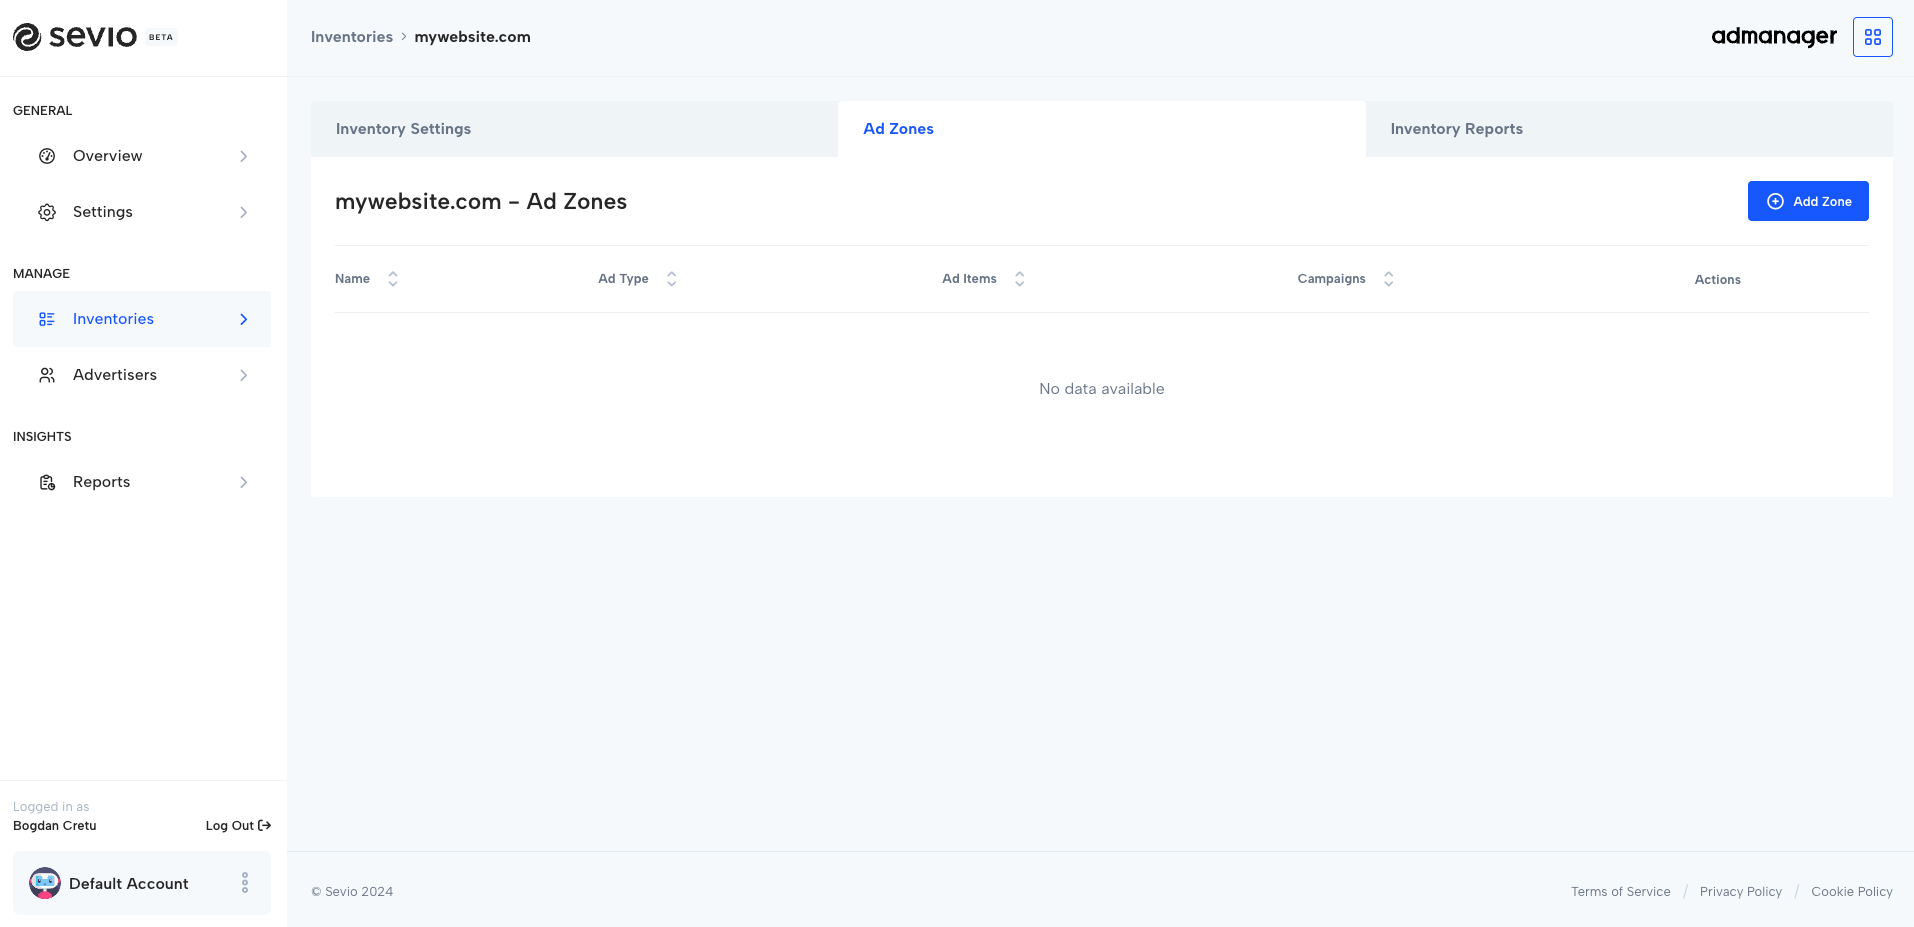The width and height of the screenshot is (1914, 927).
Task: Toggle sorting on the Ad Type column
Action: pos(671,278)
